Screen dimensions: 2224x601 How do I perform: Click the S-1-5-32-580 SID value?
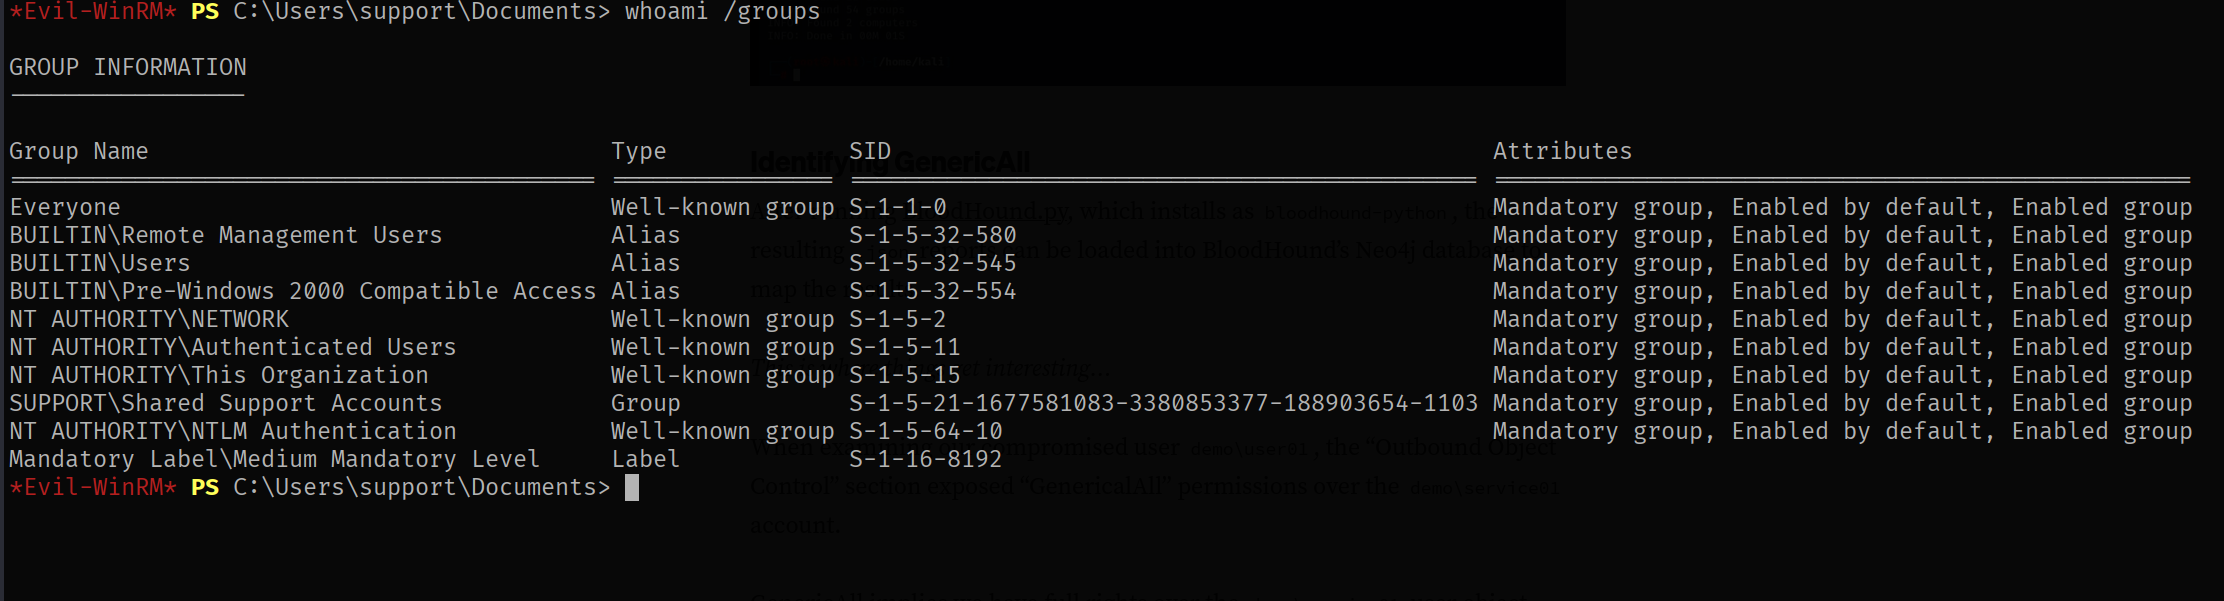point(933,235)
